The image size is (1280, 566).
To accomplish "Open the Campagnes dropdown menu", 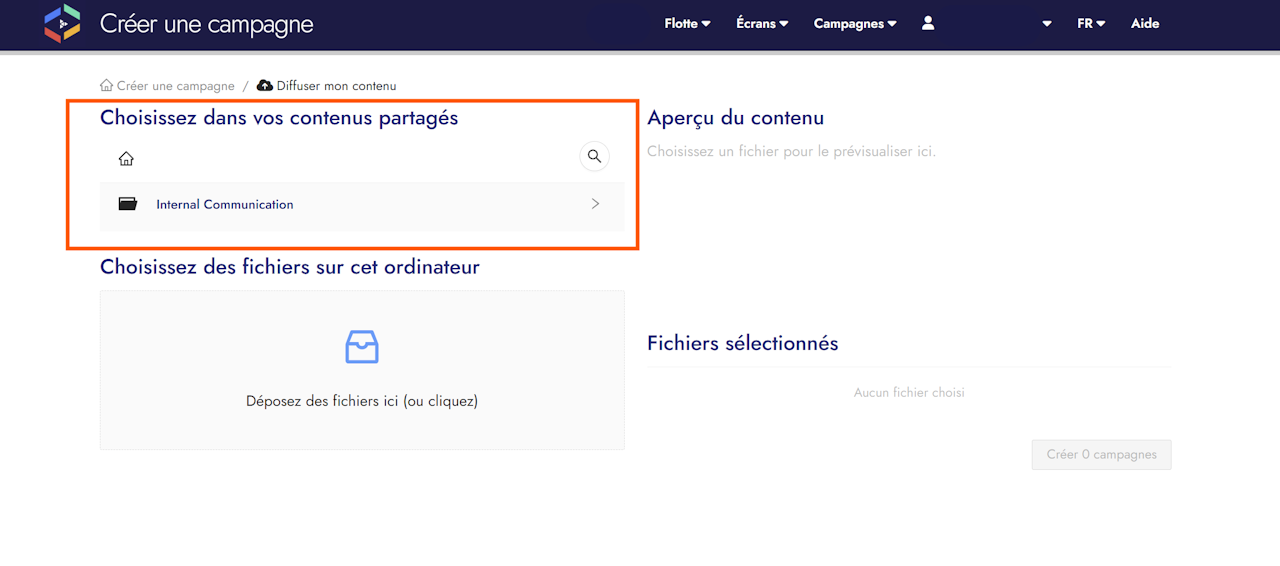I will coord(855,24).
